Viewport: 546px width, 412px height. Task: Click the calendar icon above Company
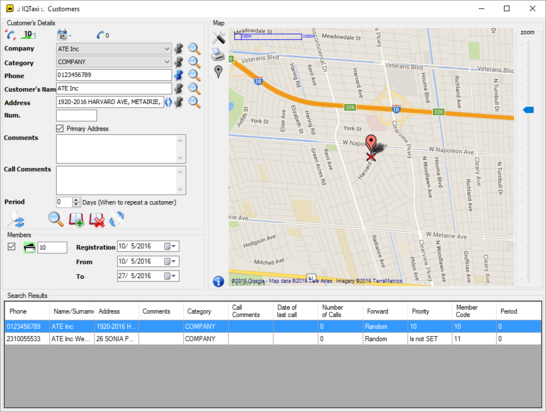tap(62, 35)
